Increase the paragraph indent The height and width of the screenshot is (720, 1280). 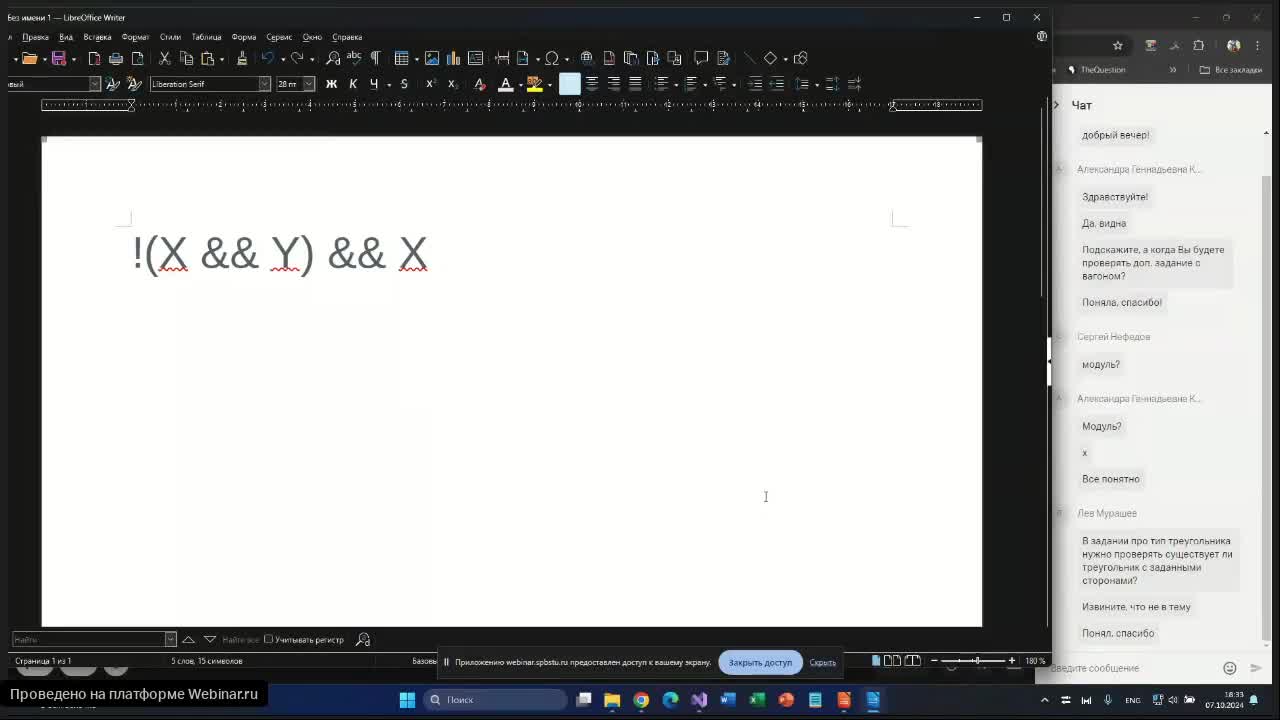pos(755,84)
